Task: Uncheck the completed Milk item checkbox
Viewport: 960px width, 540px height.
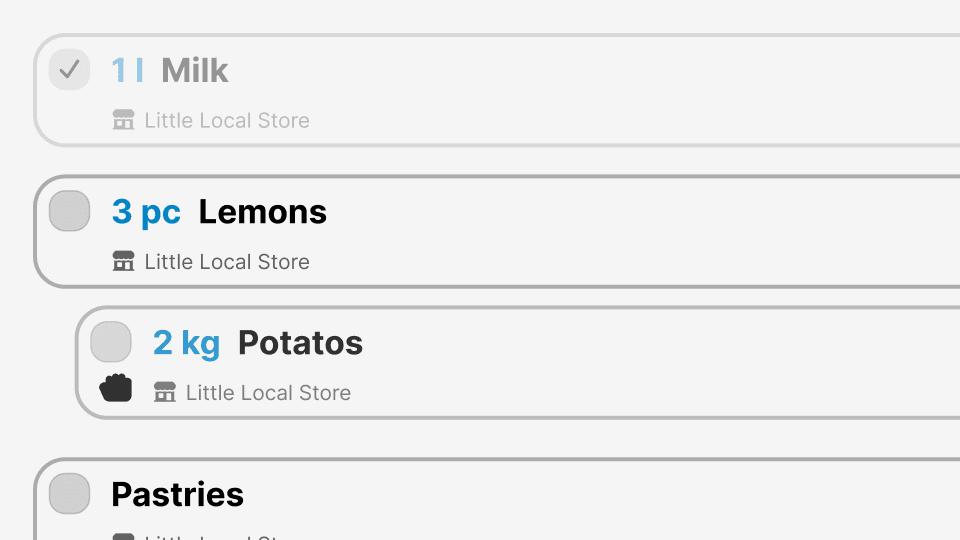Action: tap(69, 70)
